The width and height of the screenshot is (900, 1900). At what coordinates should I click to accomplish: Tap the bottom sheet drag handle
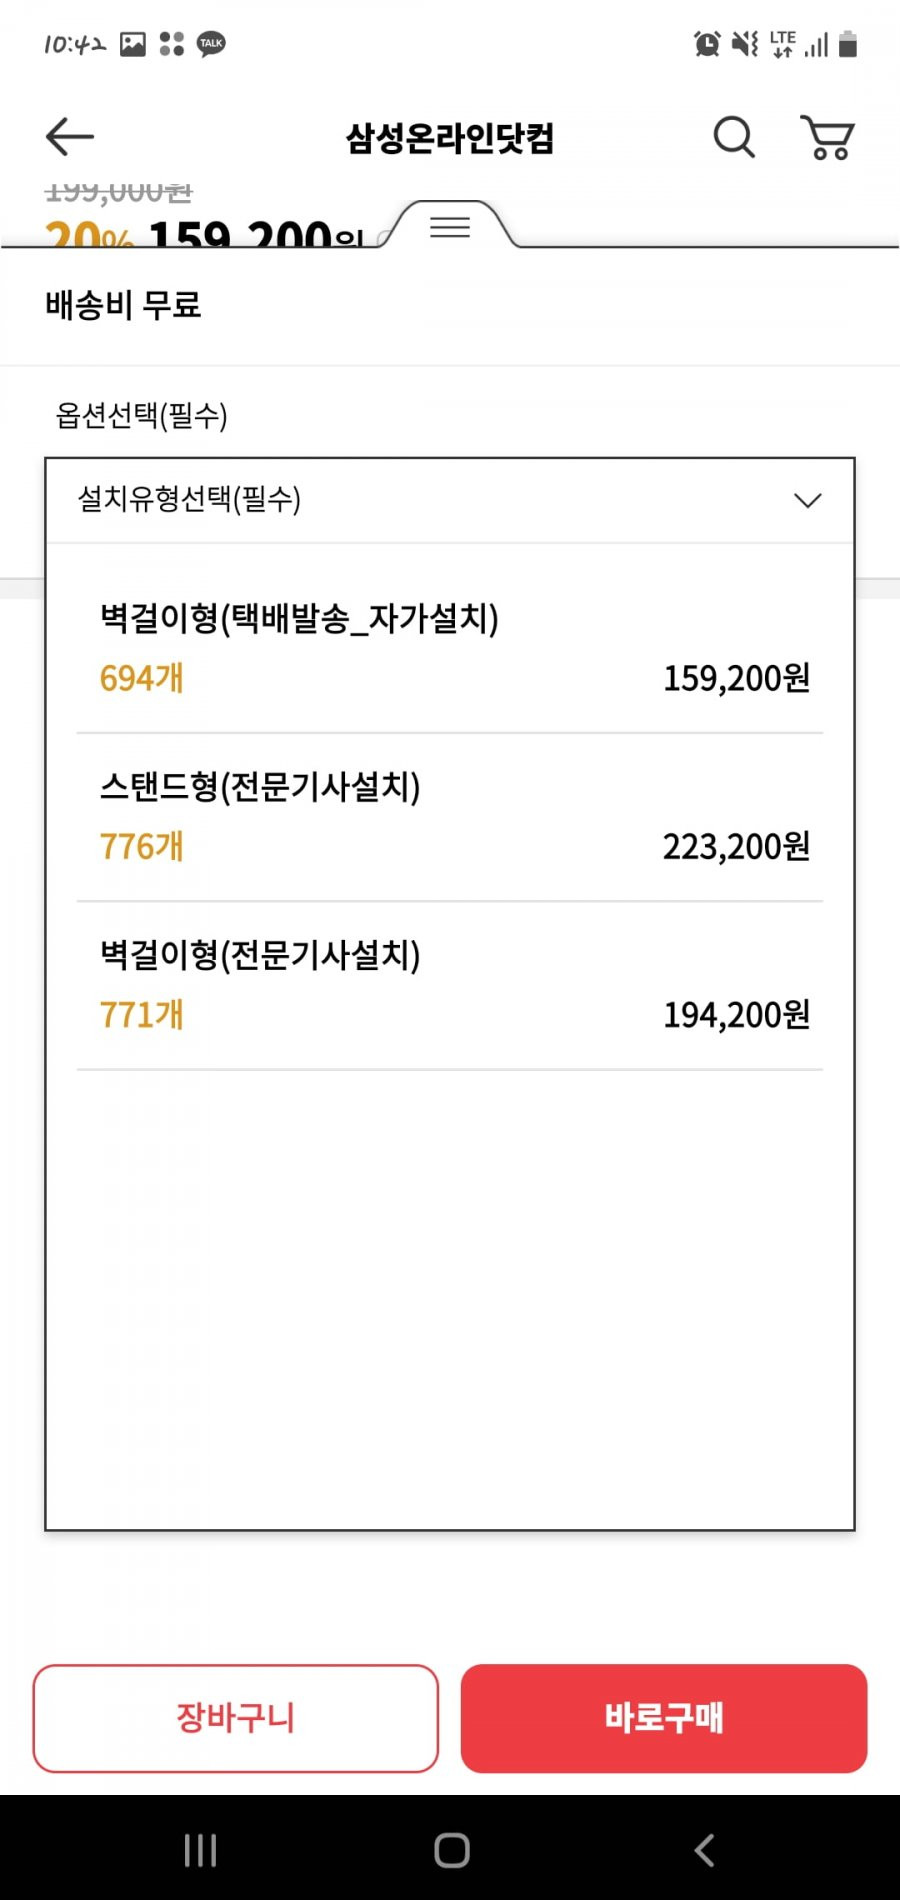[450, 227]
